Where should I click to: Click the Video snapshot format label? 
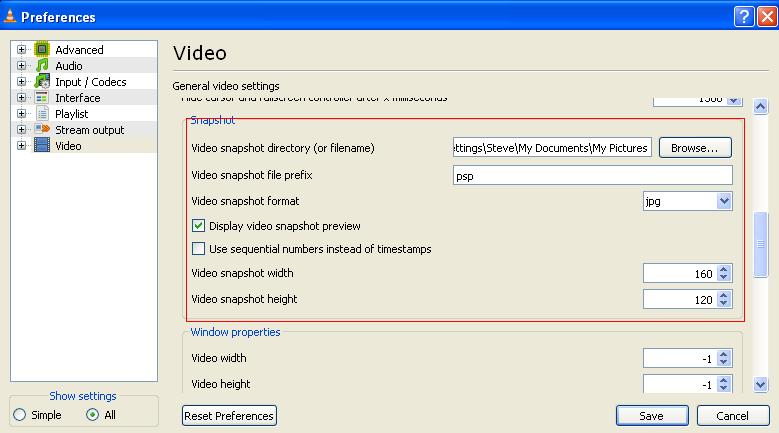pos(245,201)
